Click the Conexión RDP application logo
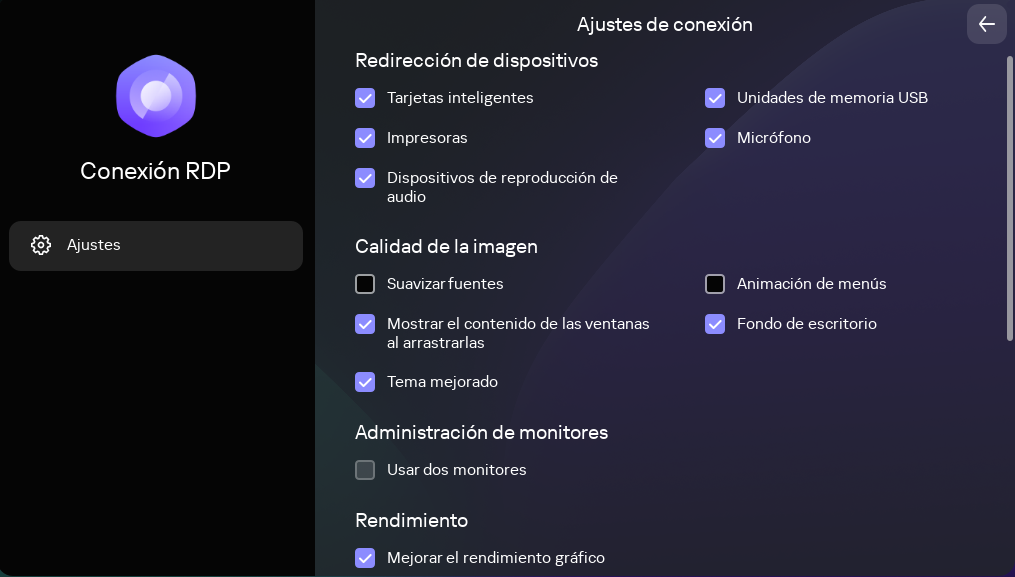This screenshot has width=1015, height=577. click(155, 96)
